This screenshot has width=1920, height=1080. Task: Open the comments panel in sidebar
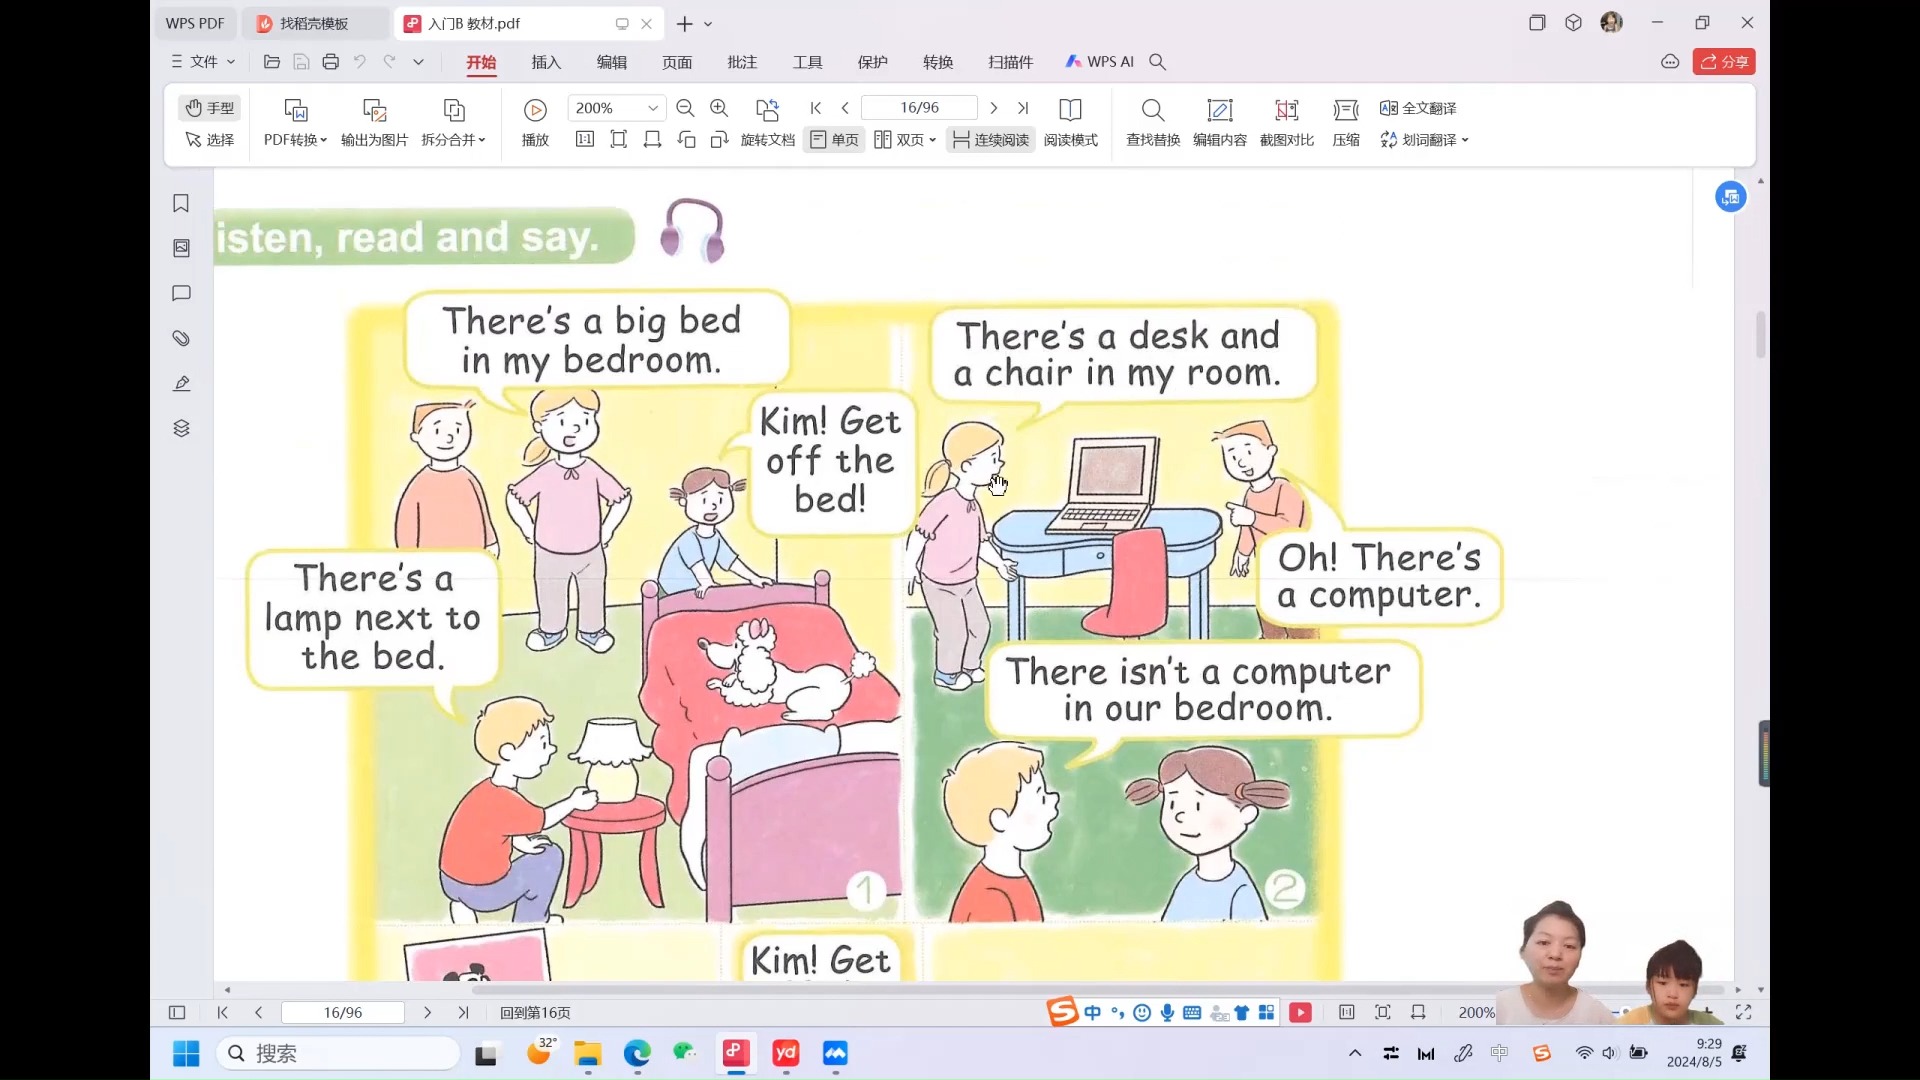coord(181,293)
